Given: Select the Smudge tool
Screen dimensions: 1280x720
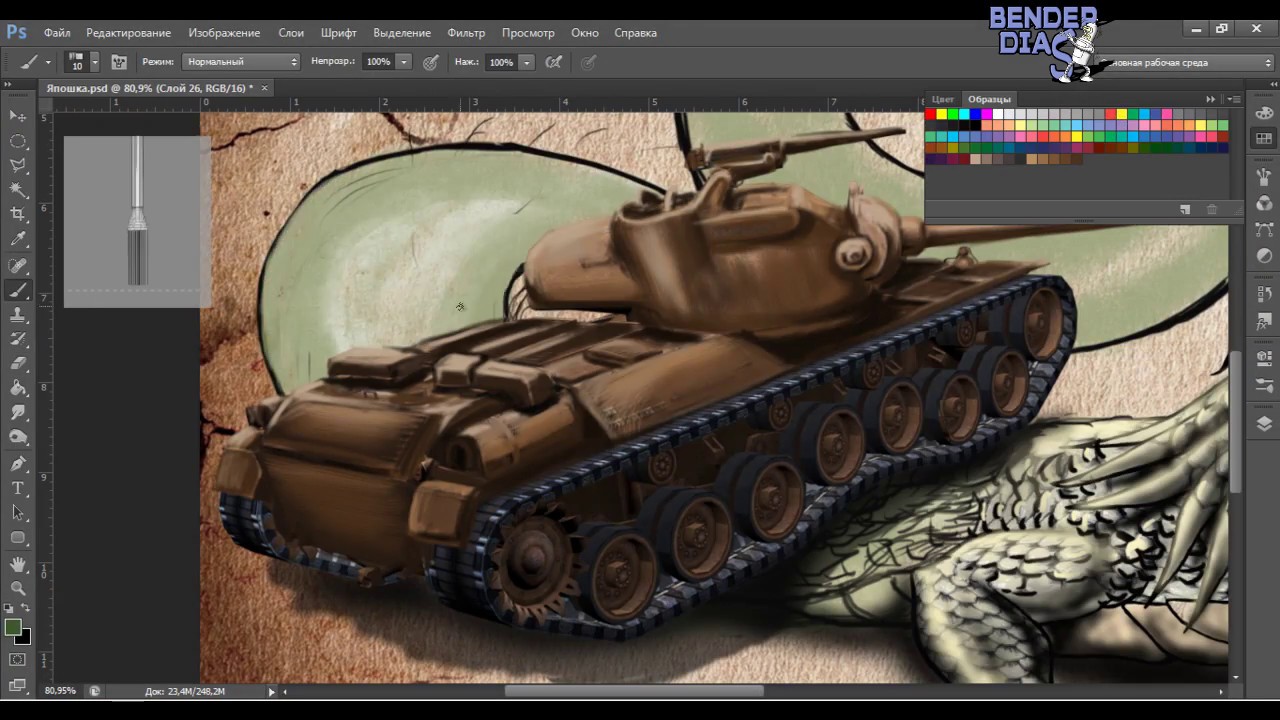Looking at the screenshot, I should pyautogui.click(x=18, y=413).
